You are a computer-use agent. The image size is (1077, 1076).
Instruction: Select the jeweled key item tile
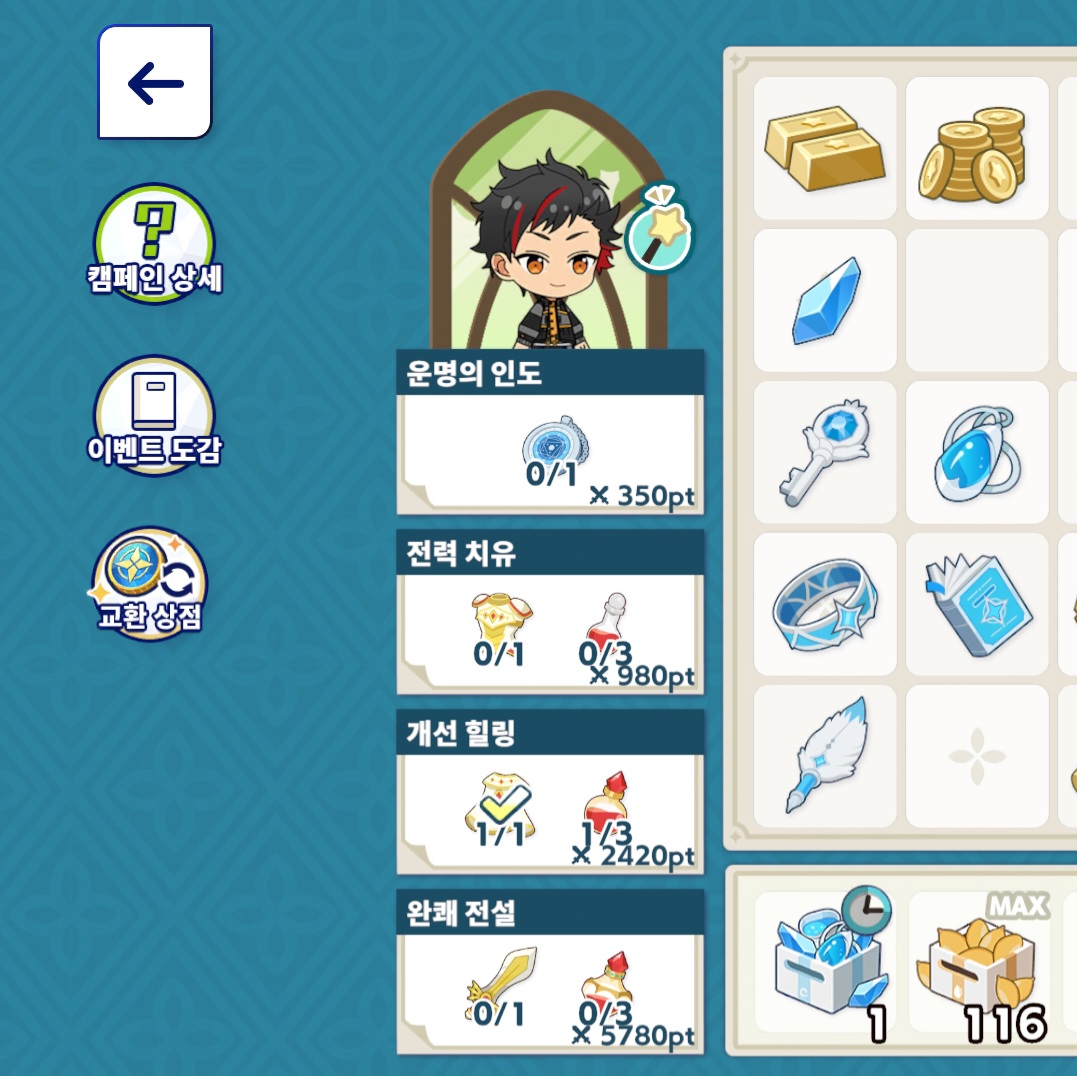(x=825, y=452)
